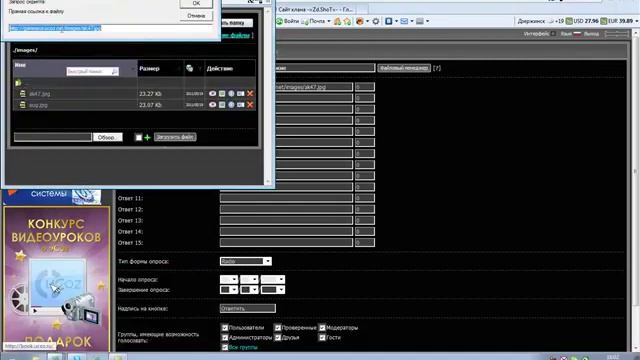
Task: Click the orange face icon in toolbar
Action: 360,21
